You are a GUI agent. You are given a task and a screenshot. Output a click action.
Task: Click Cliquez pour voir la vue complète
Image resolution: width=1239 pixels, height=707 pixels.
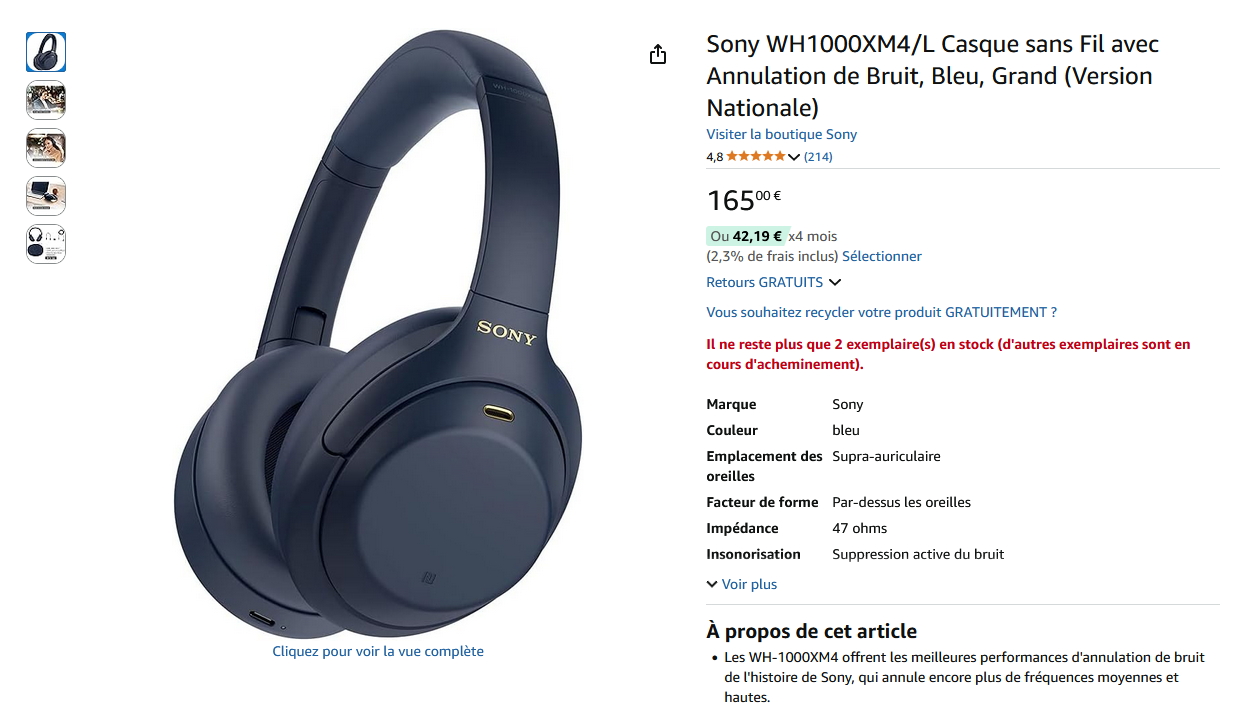click(x=378, y=651)
